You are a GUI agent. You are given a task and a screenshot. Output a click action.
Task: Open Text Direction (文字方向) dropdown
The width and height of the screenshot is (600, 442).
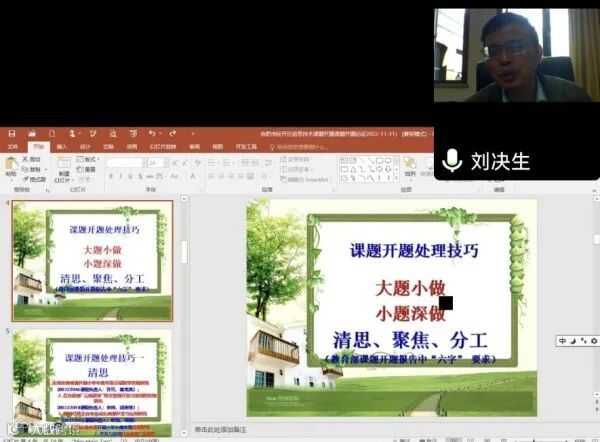[296, 159]
